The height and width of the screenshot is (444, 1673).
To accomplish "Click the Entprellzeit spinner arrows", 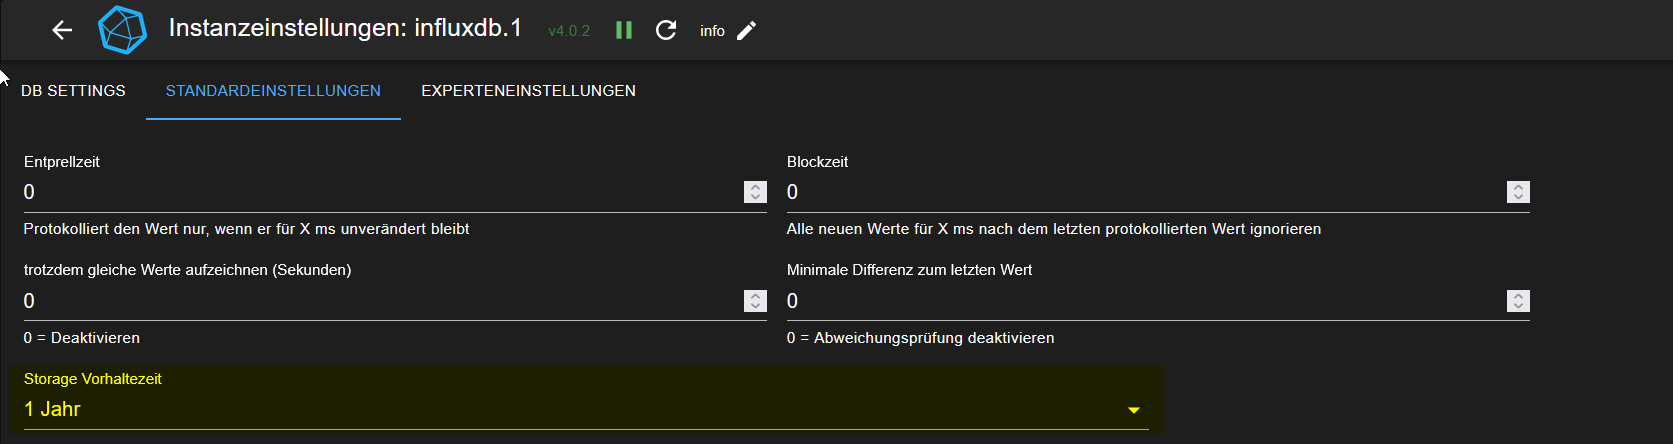I will [755, 192].
